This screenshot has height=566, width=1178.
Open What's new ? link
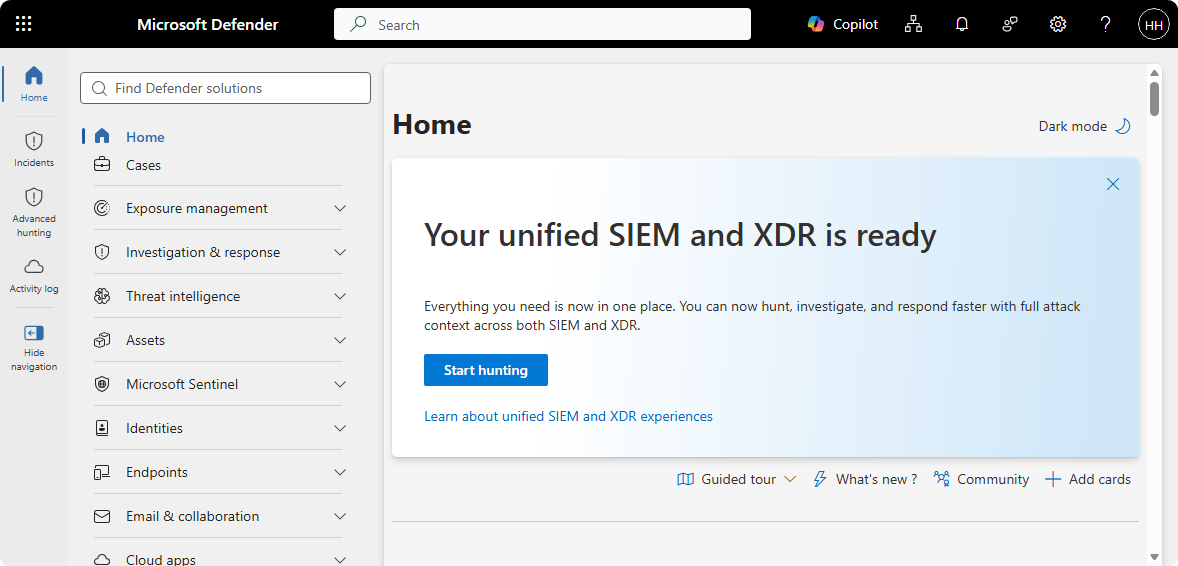click(876, 479)
